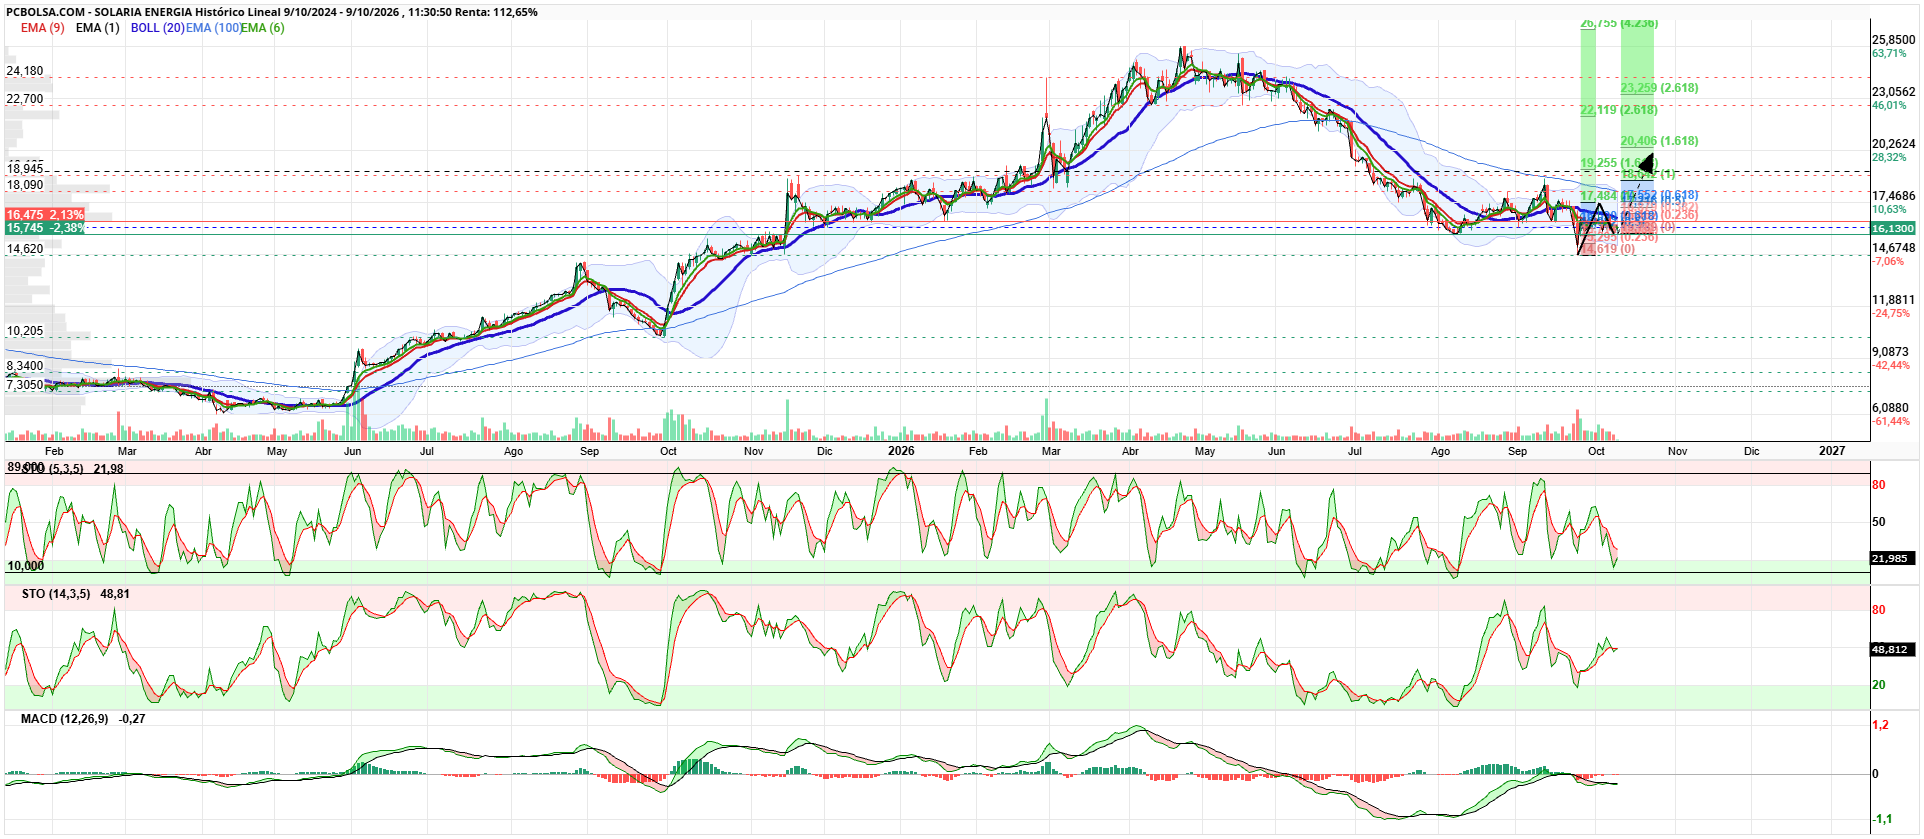Viewport: 1924px width, 839px height.
Task: Select the 11,8811 right-axis value
Action: [1893, 300]
